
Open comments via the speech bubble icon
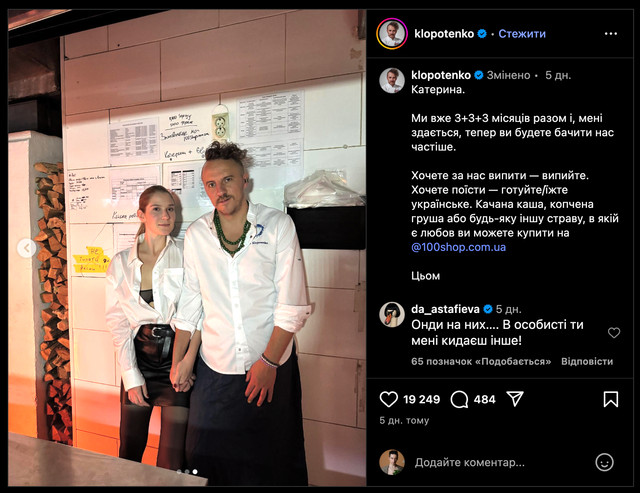(x=459, y=399)
